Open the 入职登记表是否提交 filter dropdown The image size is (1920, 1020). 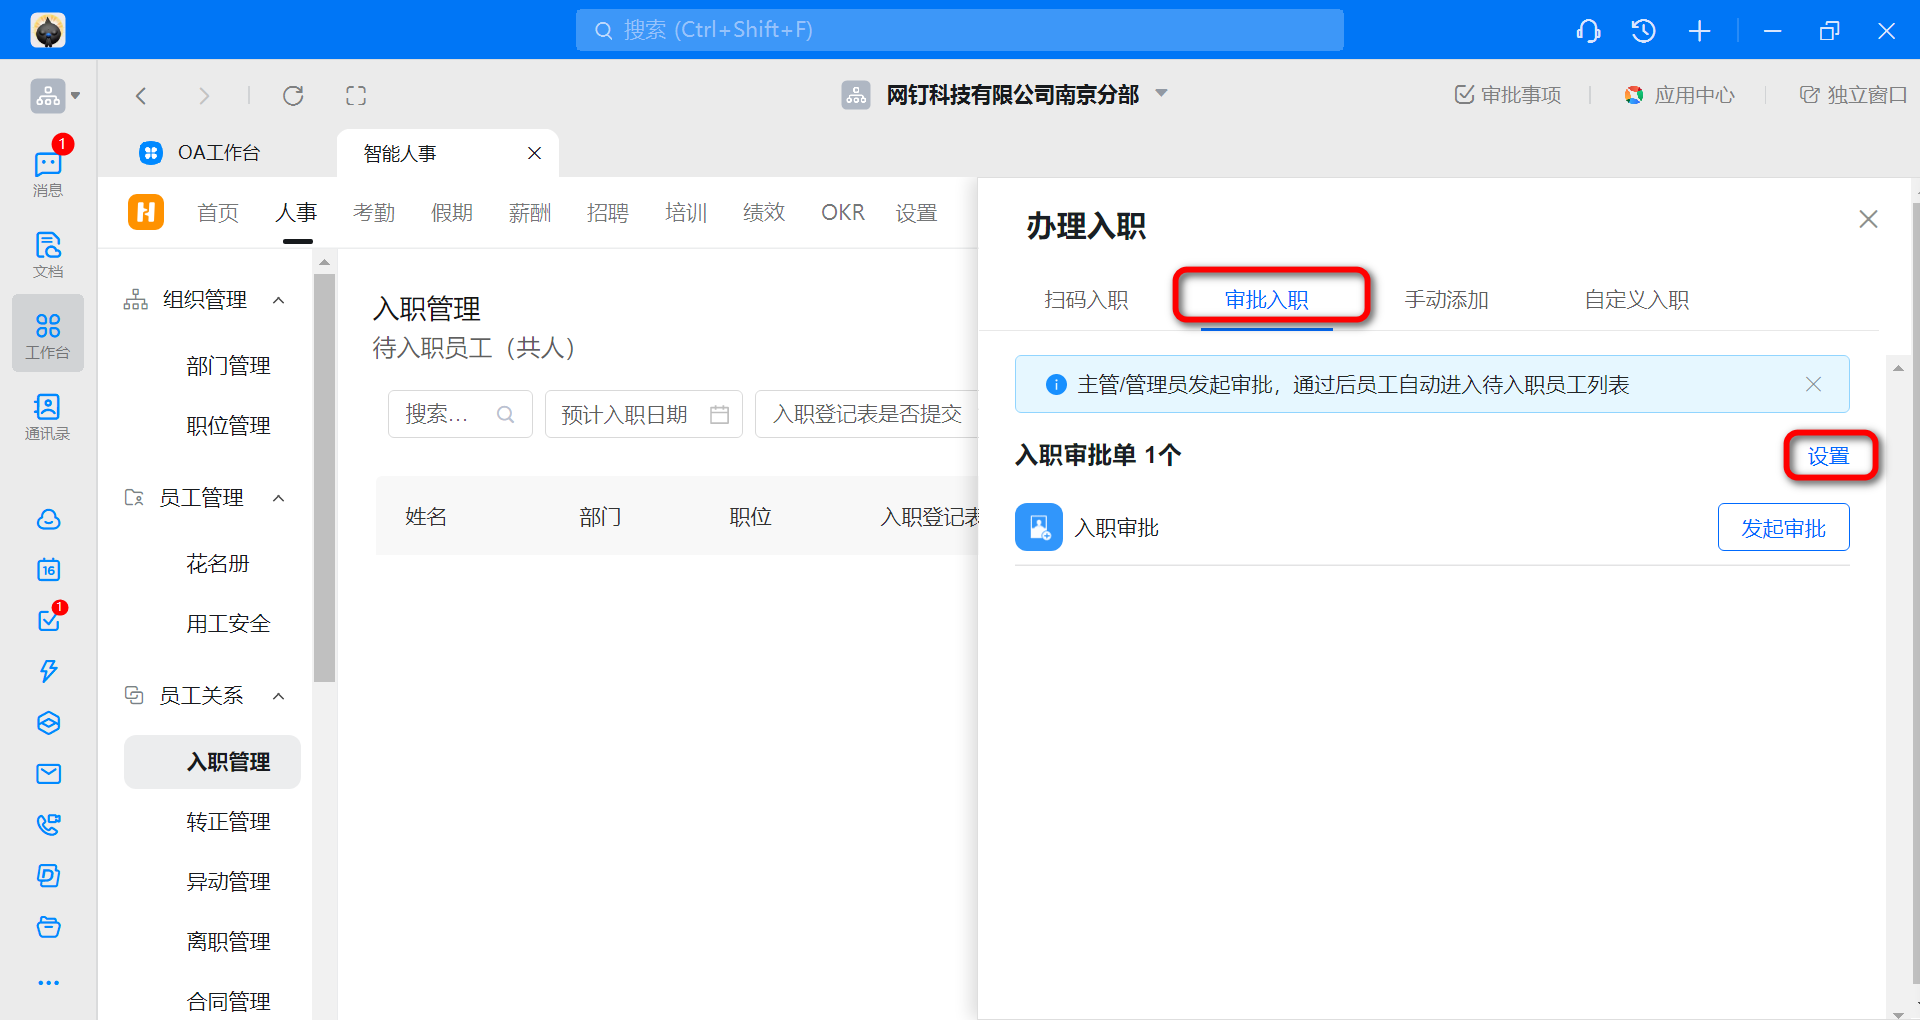[867, 414]
